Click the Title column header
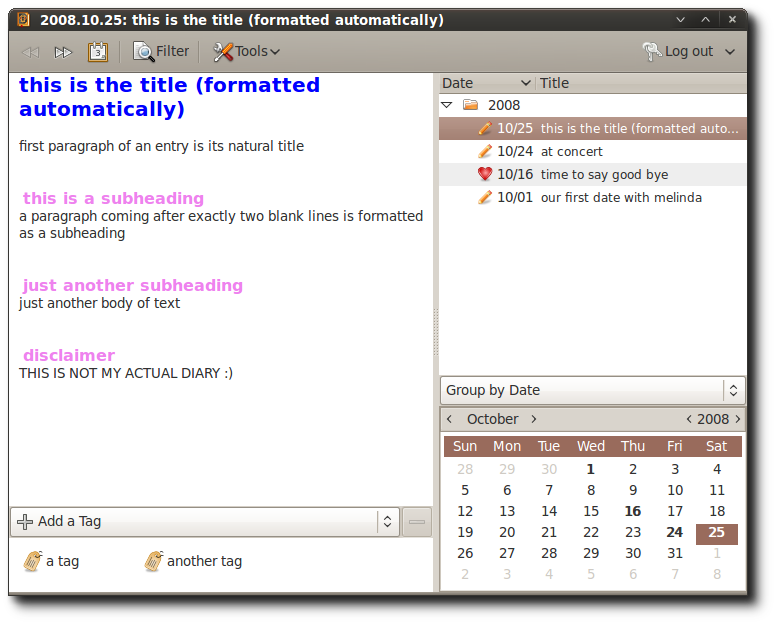780x628 pixels. [x=641, y=83]
